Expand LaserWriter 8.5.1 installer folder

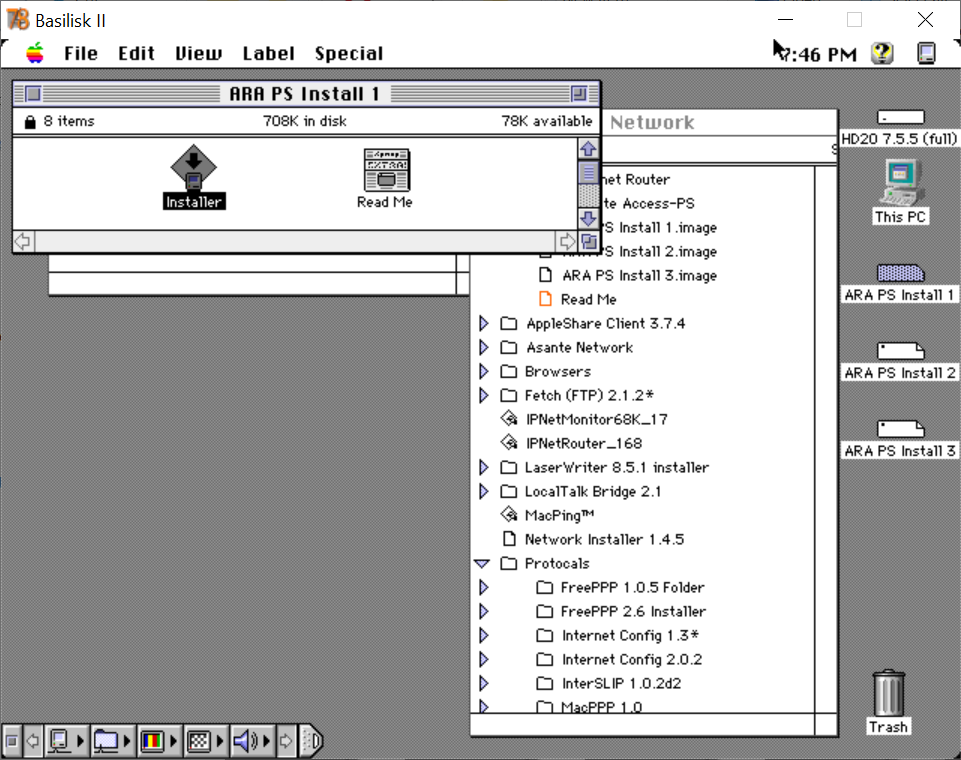484,468
